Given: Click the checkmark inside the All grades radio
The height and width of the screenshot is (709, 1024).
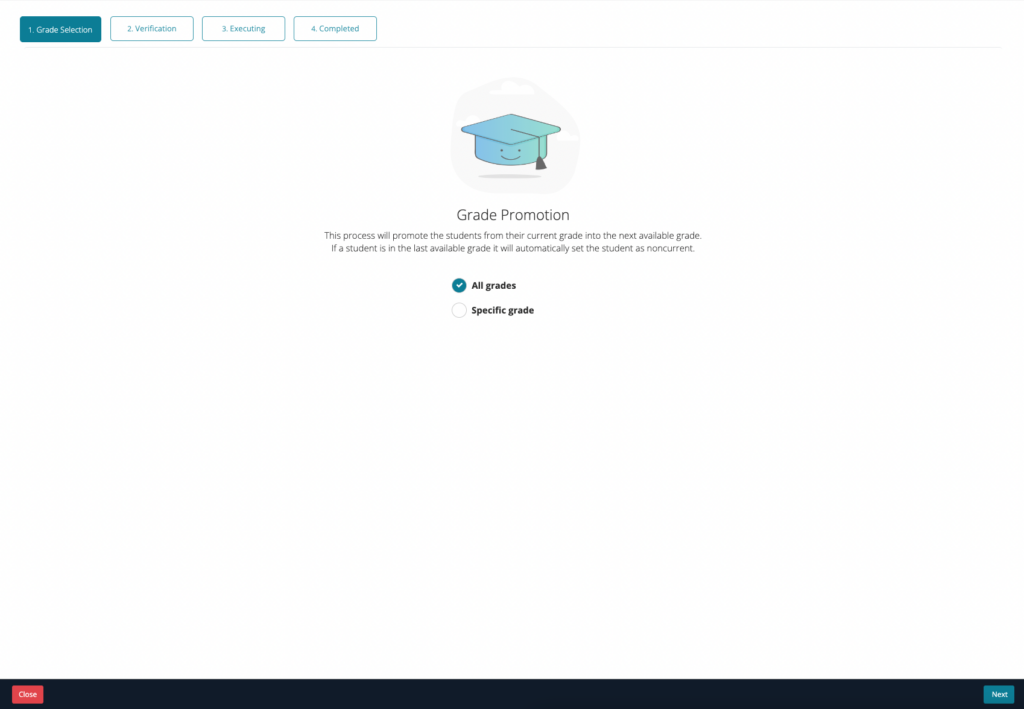Looking at the screenshot, I should pyautogui.click(x=459, y=285).
